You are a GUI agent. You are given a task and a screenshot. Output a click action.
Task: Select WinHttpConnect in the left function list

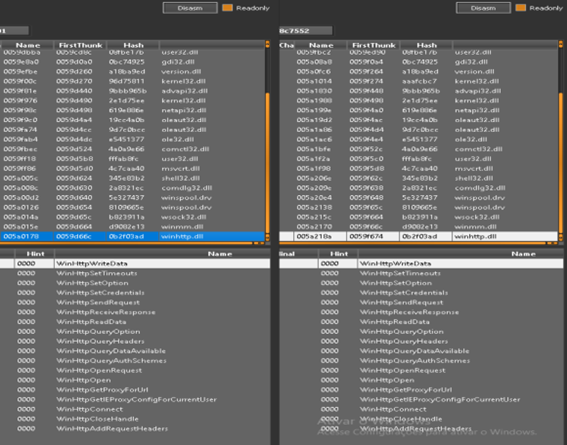coord(135,409)
